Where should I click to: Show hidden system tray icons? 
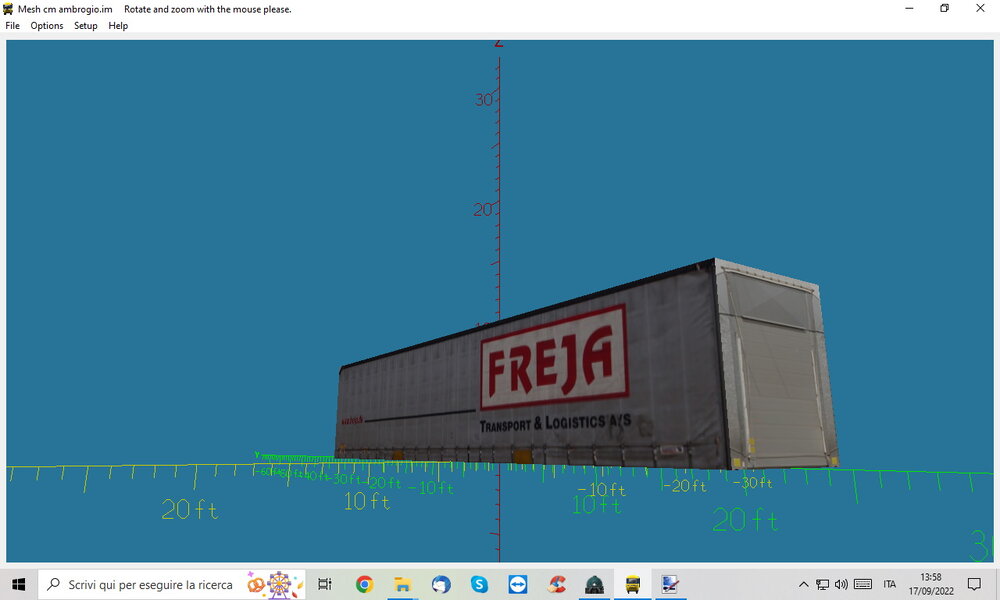pos(804,584)
